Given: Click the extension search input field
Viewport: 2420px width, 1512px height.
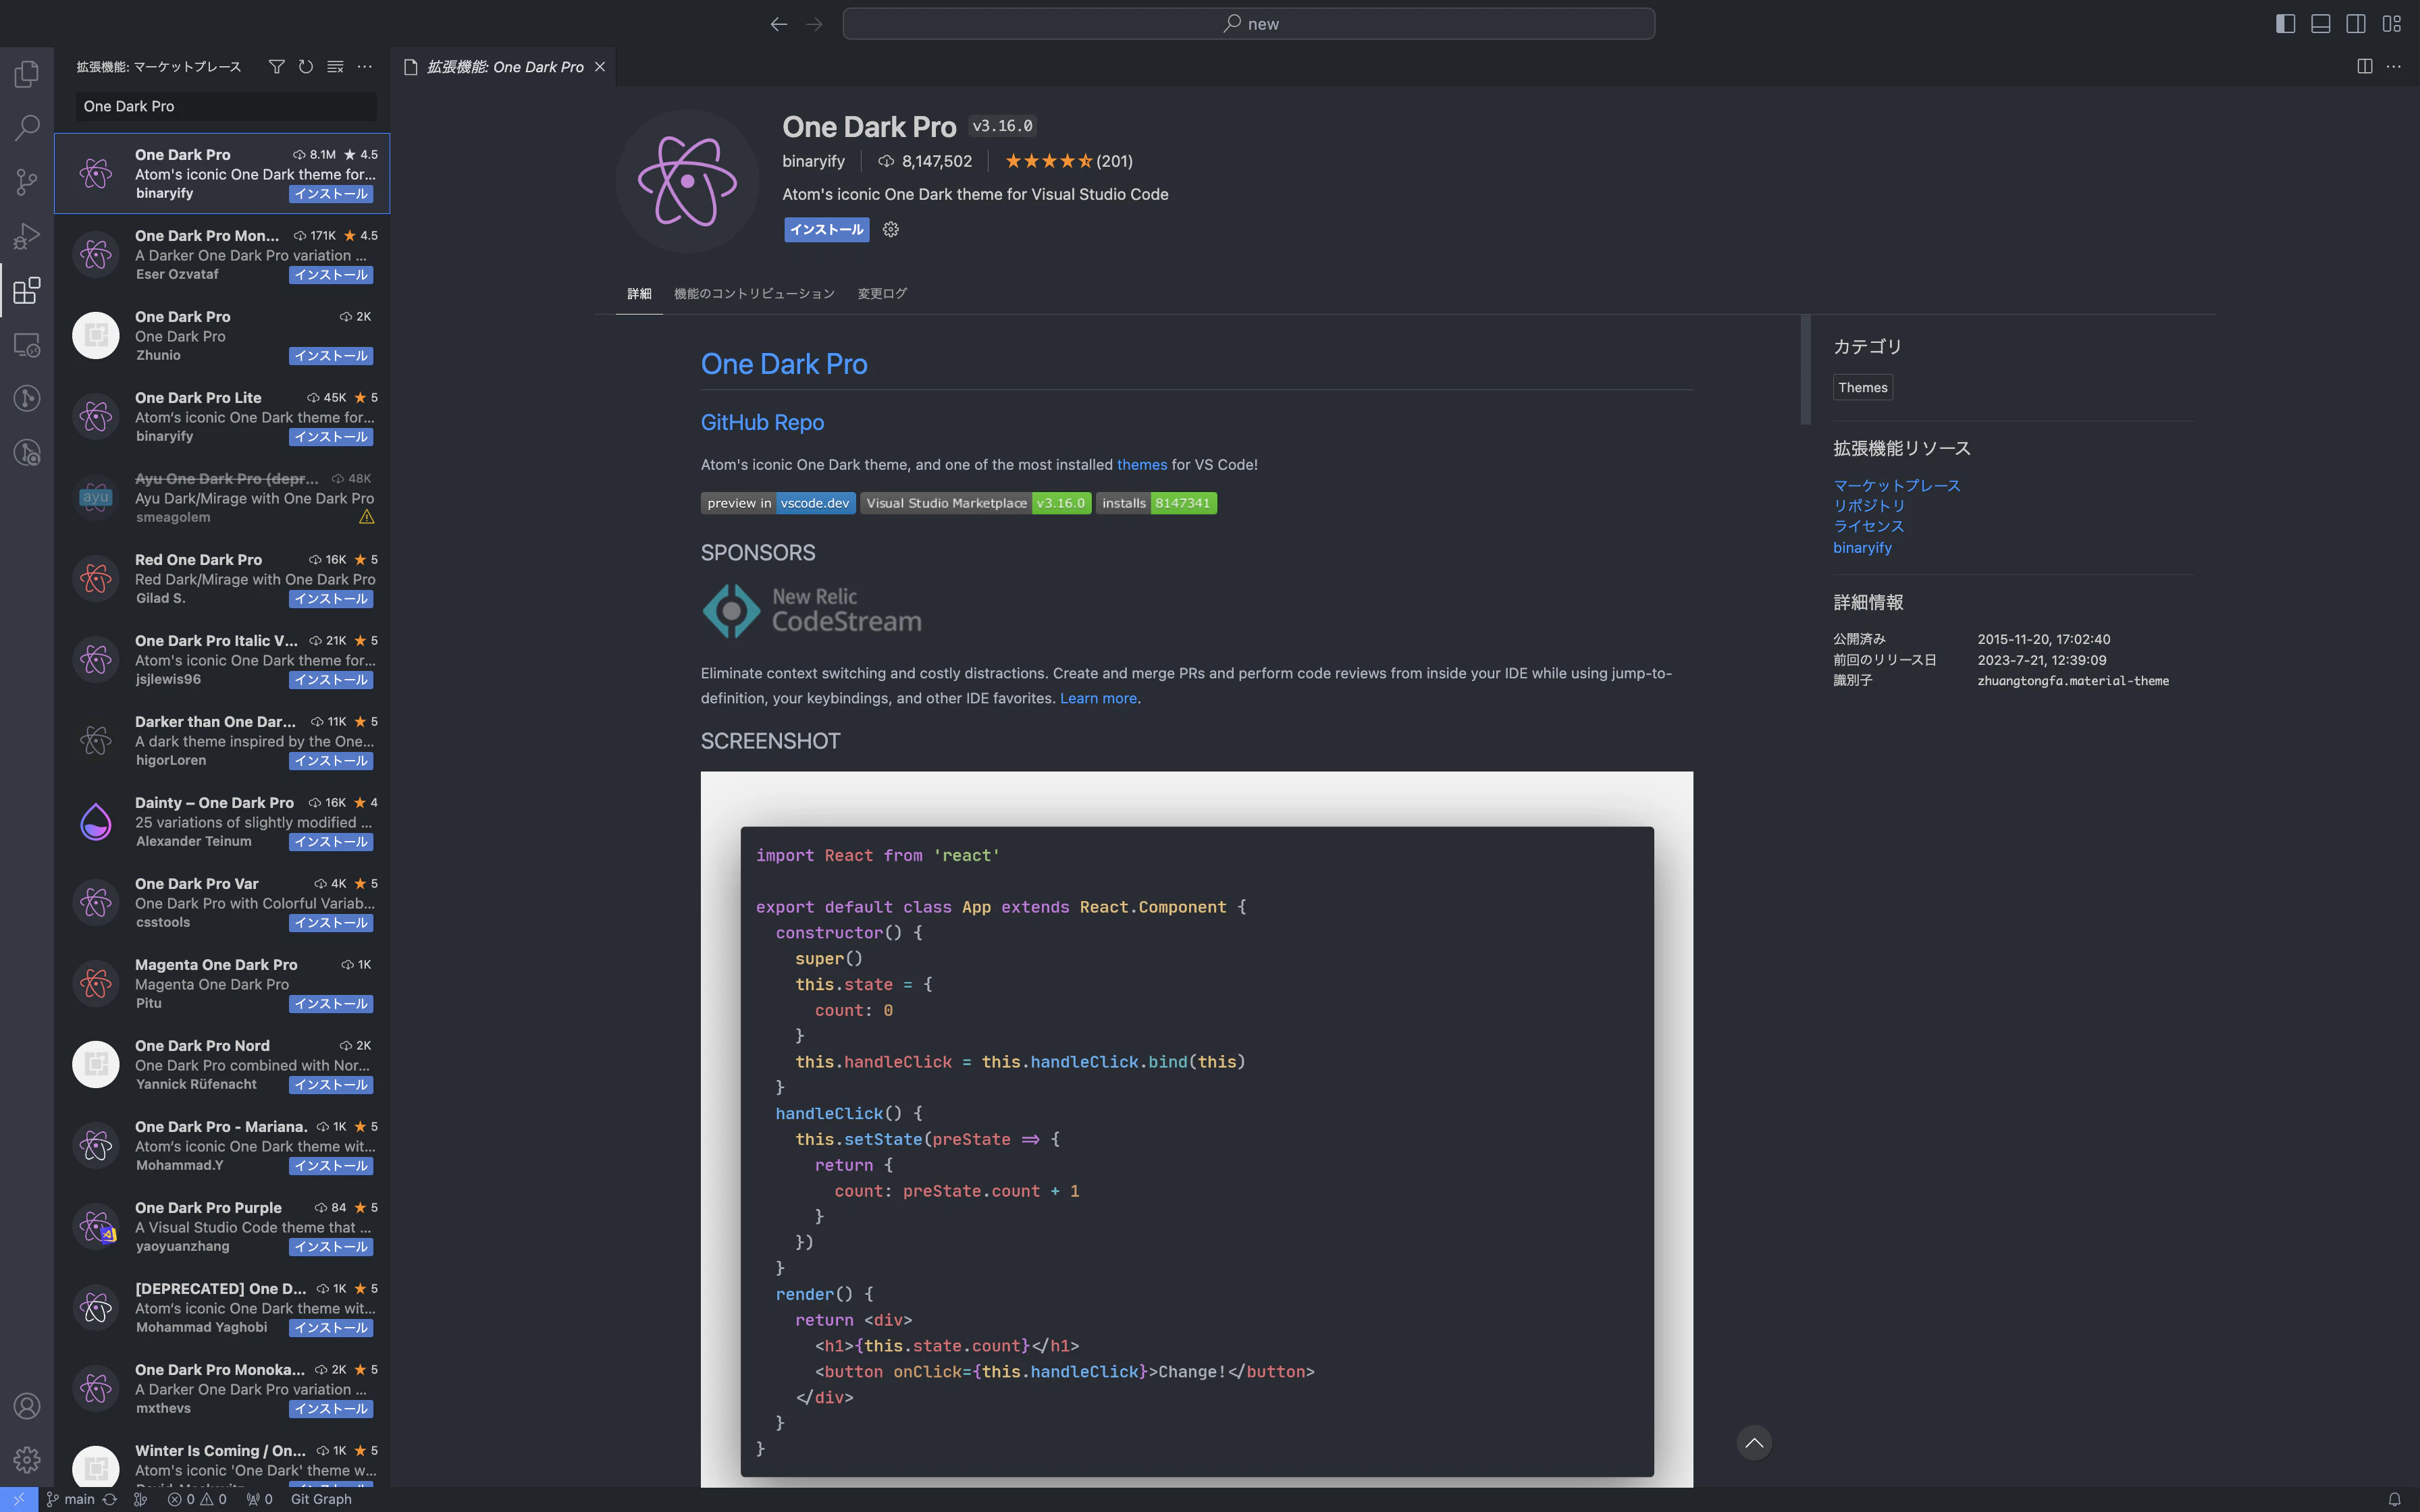Looking at the screenshot, I should coord(227,106).
